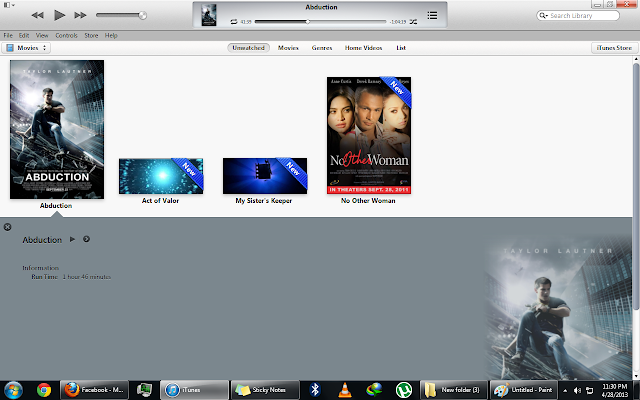This screenshot has width=640, height=400.
Task: Open the Edit menu
Action: point(24,36)
